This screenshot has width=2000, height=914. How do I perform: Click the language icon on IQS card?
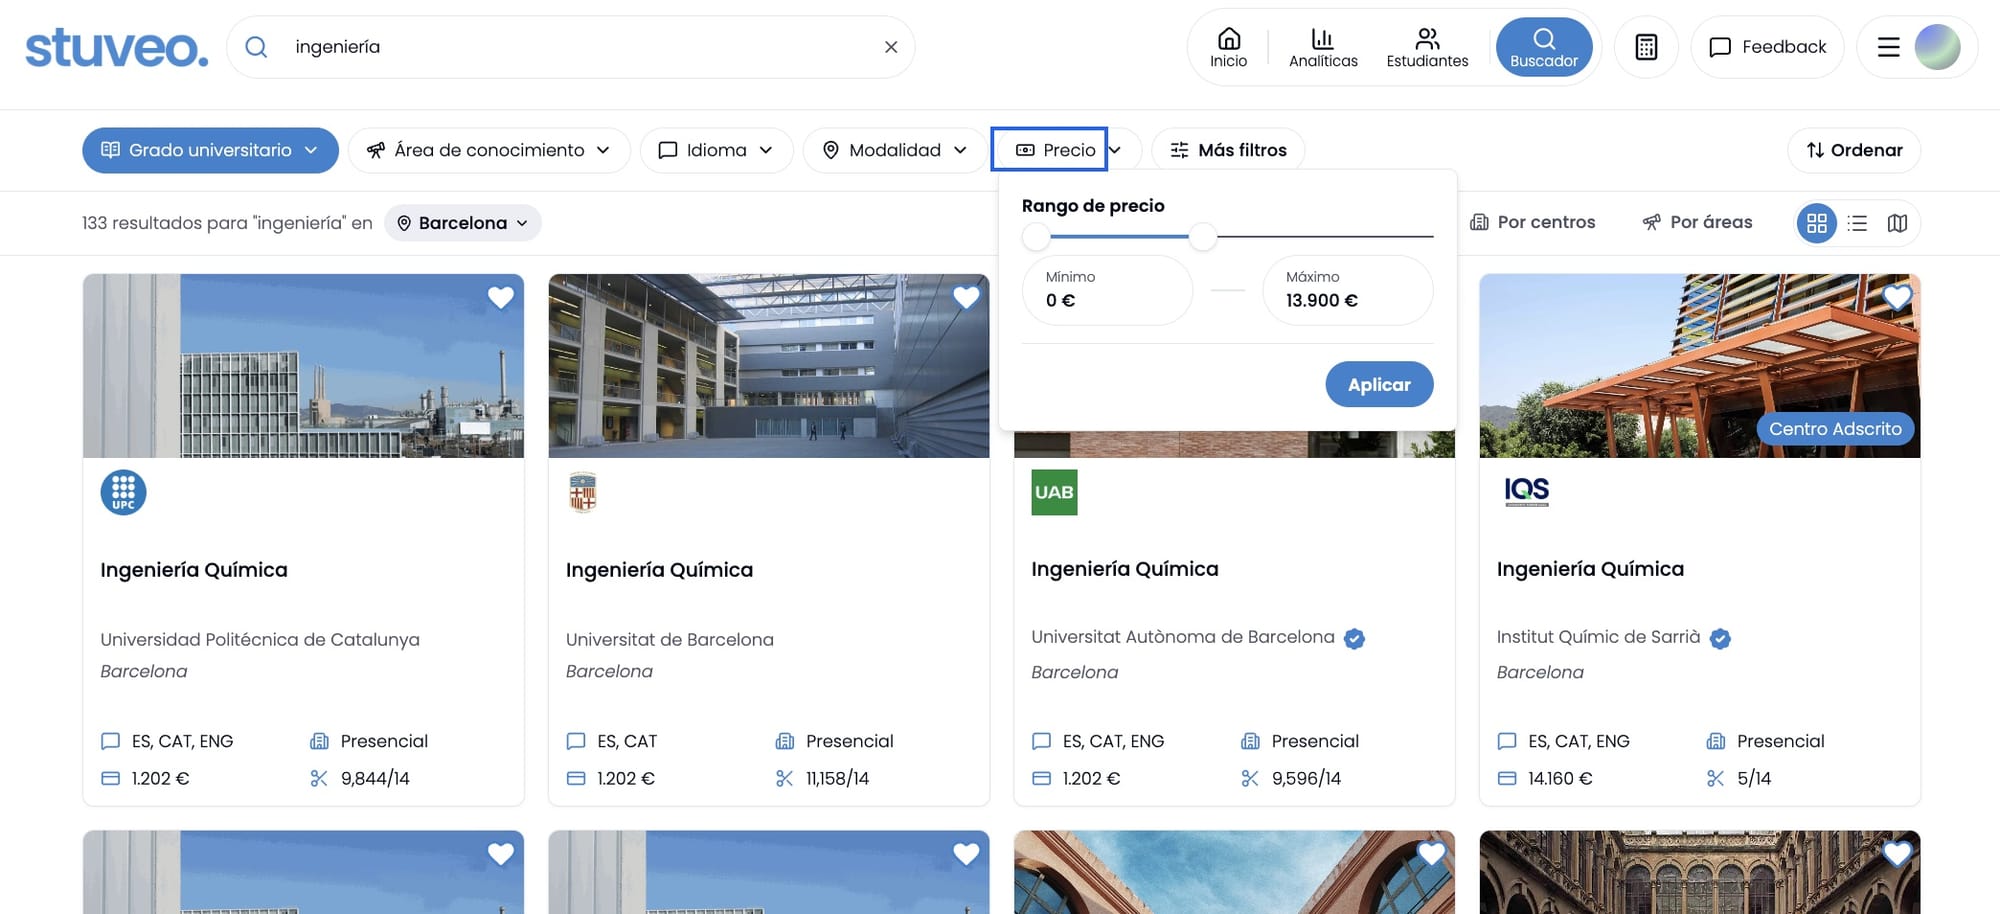click(x=1507, y=741)
